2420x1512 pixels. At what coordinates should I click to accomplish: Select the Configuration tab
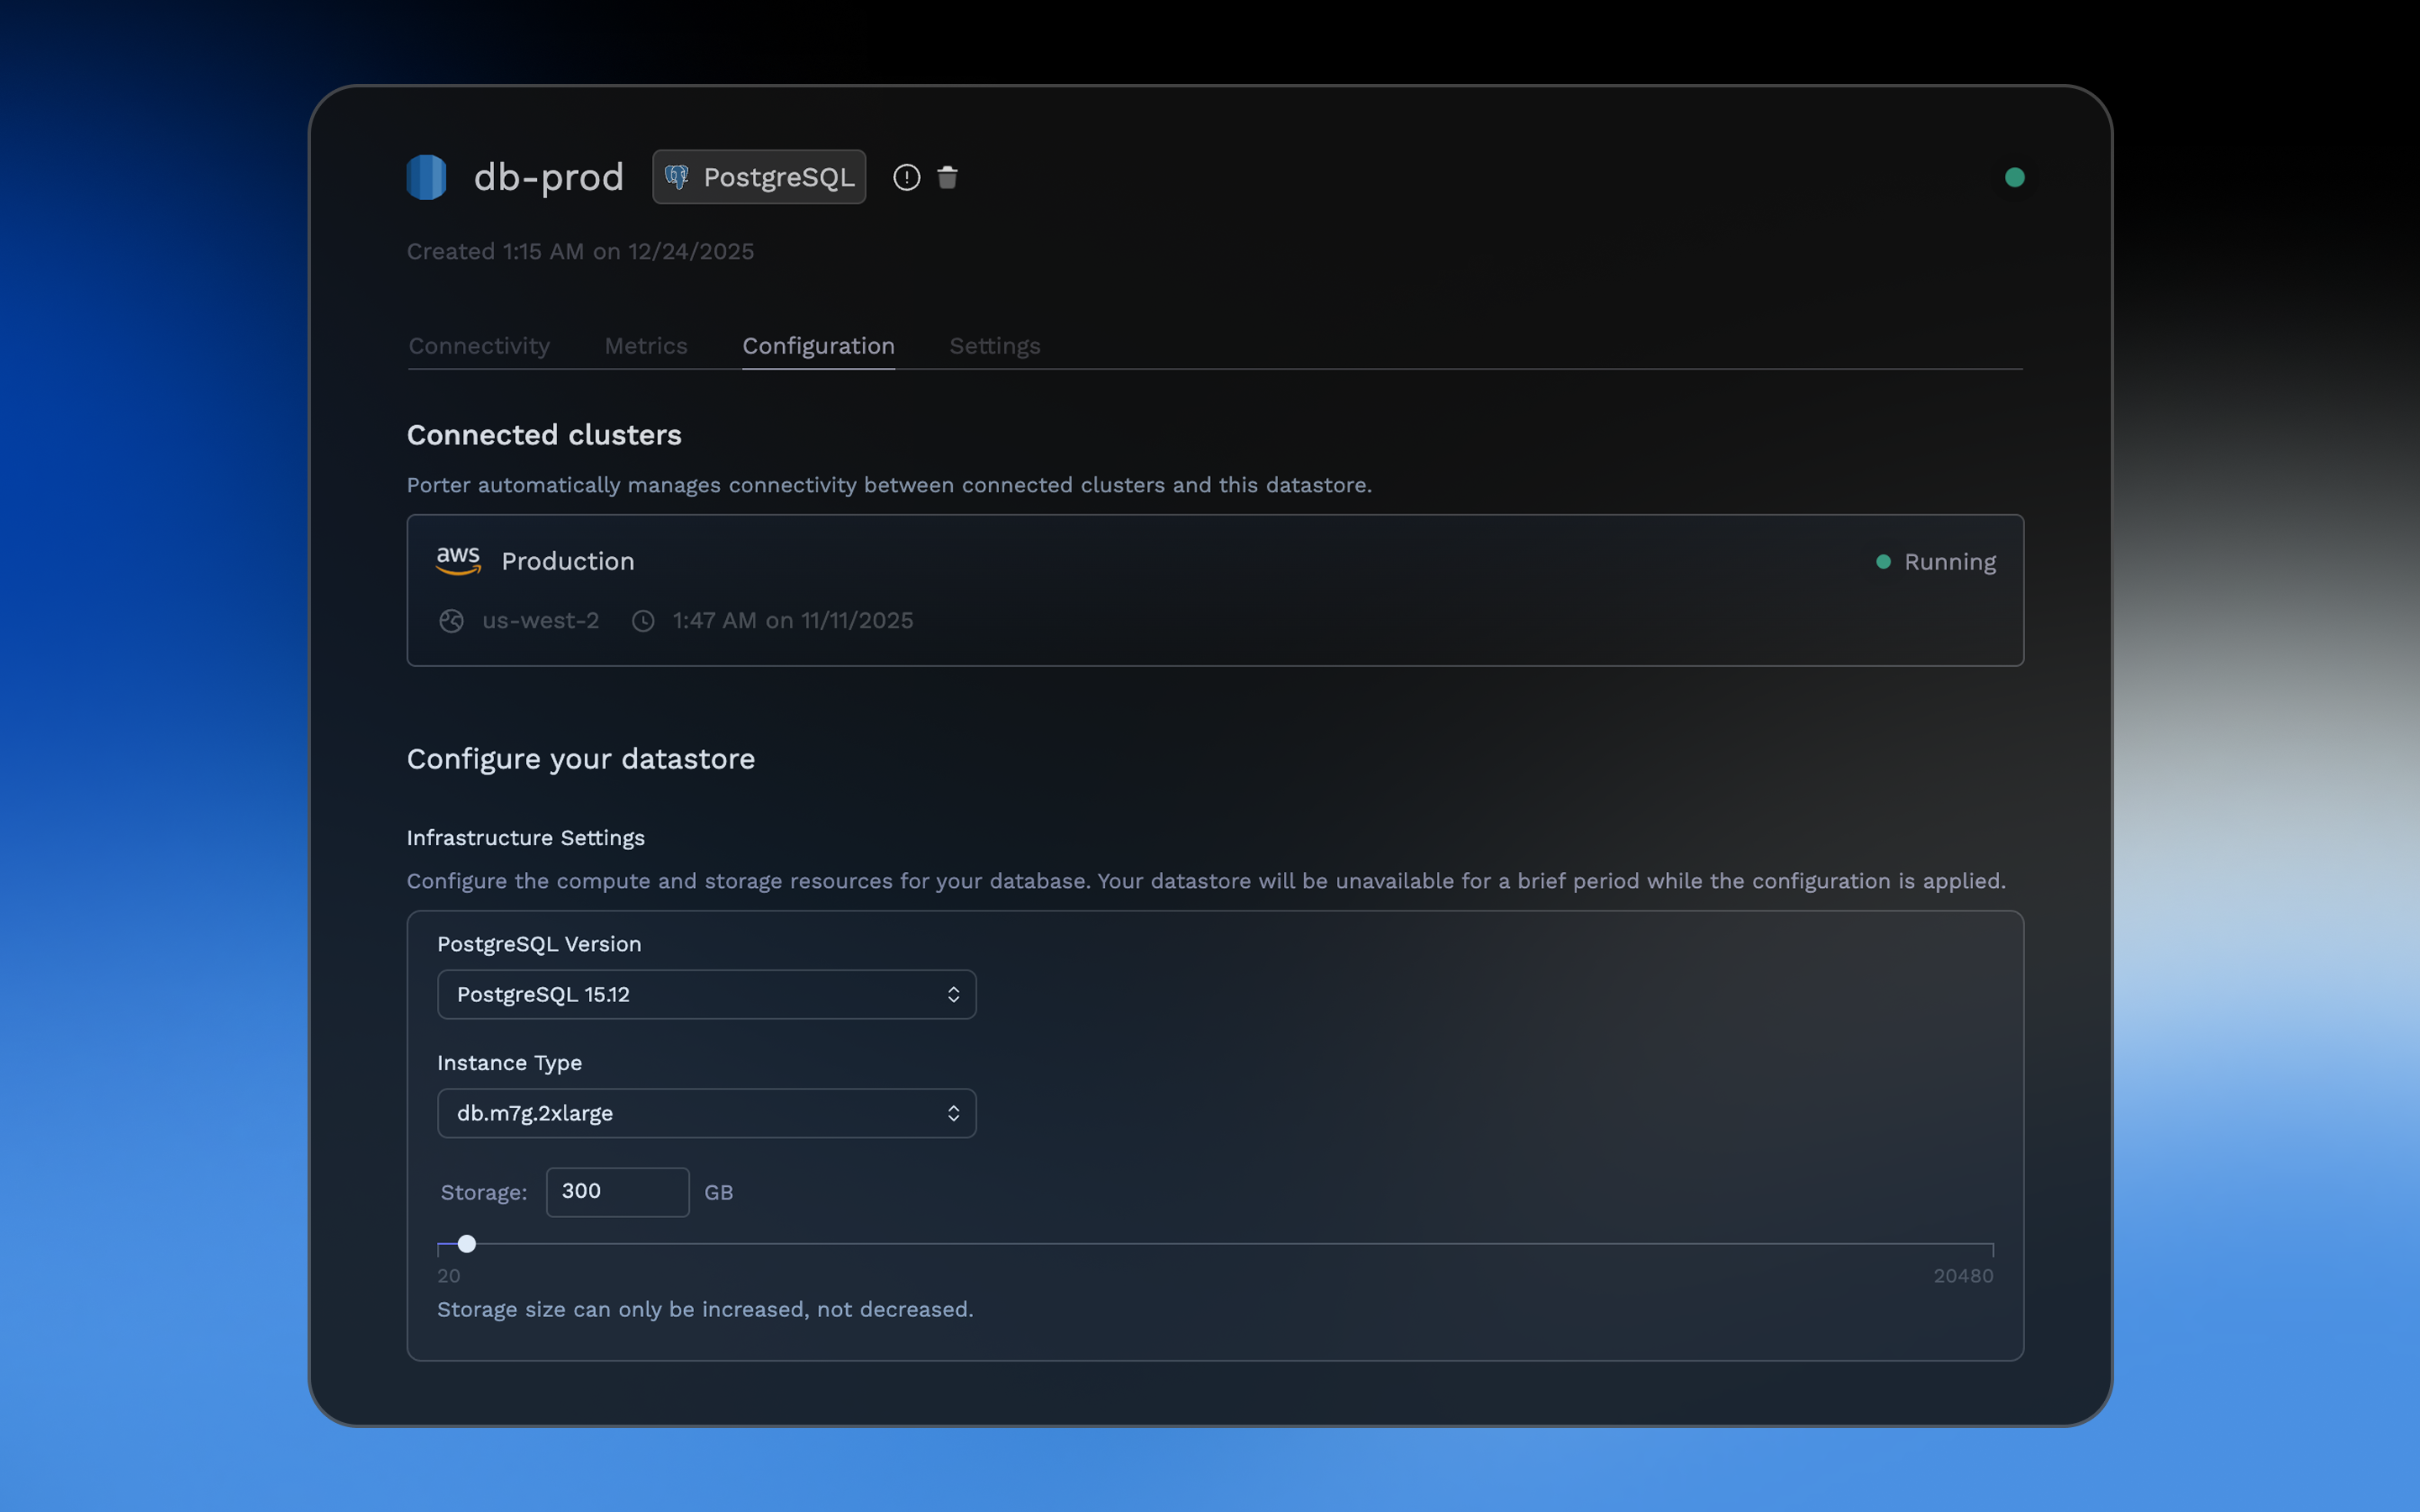(818, 346)
